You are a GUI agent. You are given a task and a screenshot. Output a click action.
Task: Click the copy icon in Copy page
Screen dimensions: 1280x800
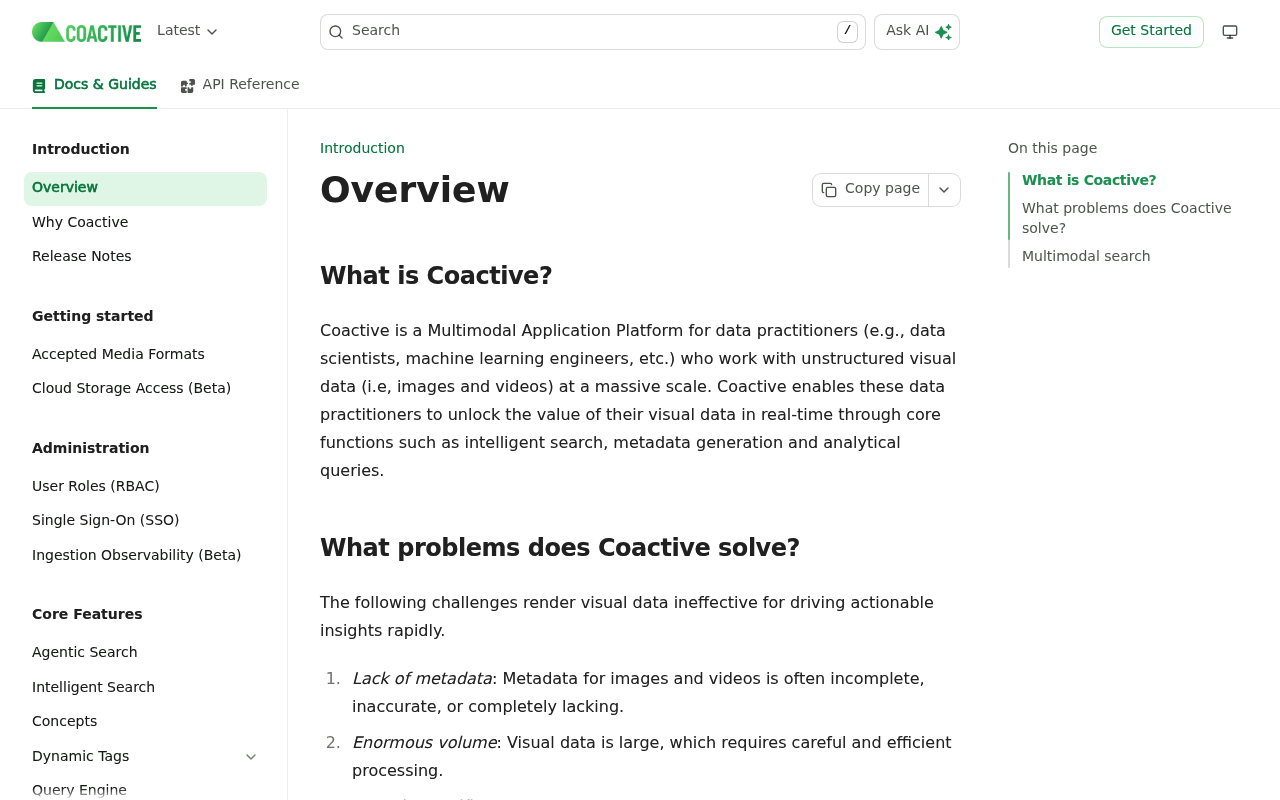[829, 190]
